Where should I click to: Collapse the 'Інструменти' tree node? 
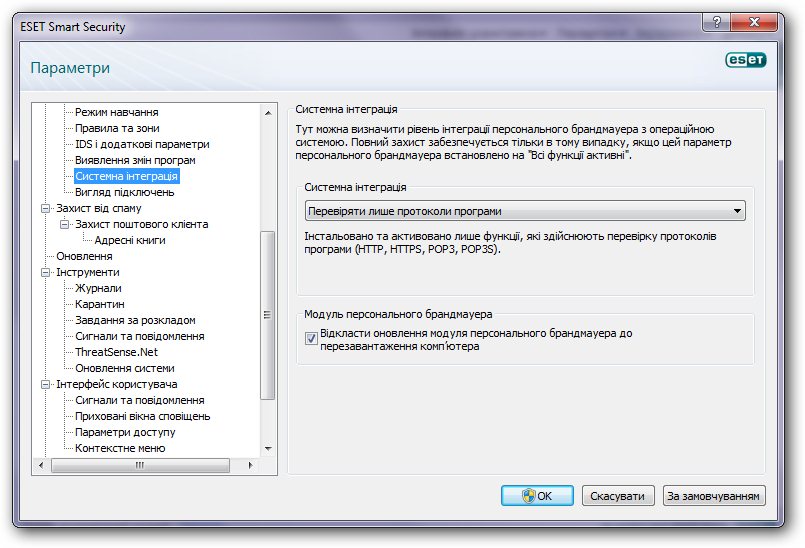tap(45, 272)
